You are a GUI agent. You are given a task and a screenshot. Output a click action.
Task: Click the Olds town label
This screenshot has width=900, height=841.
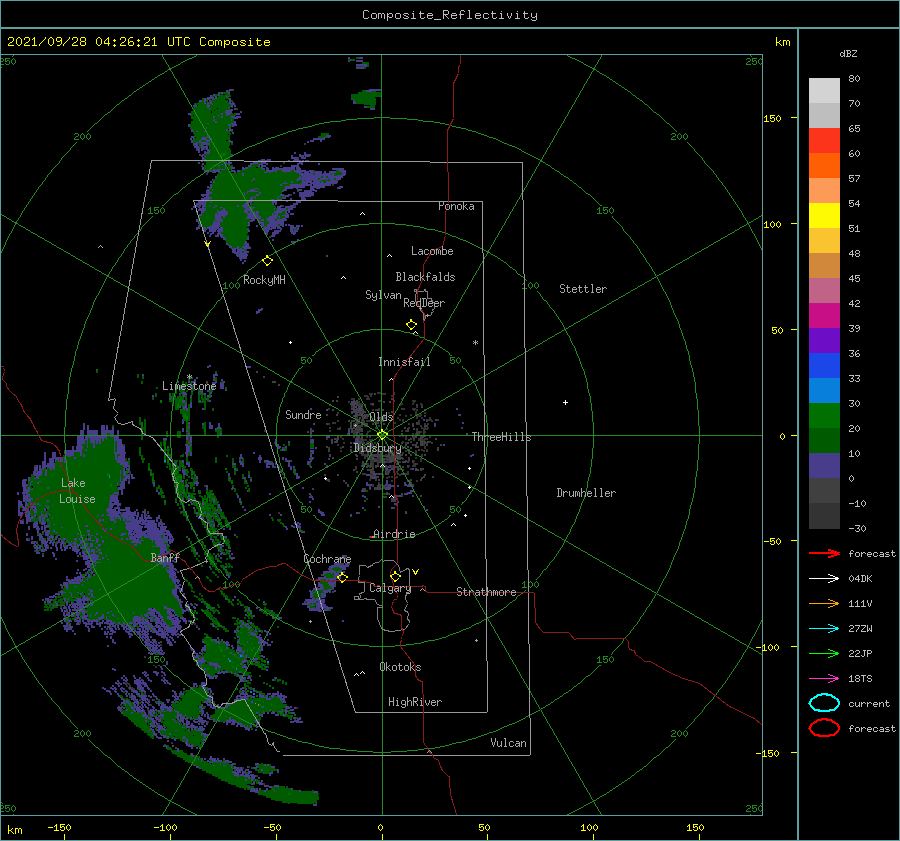point(381,417)
